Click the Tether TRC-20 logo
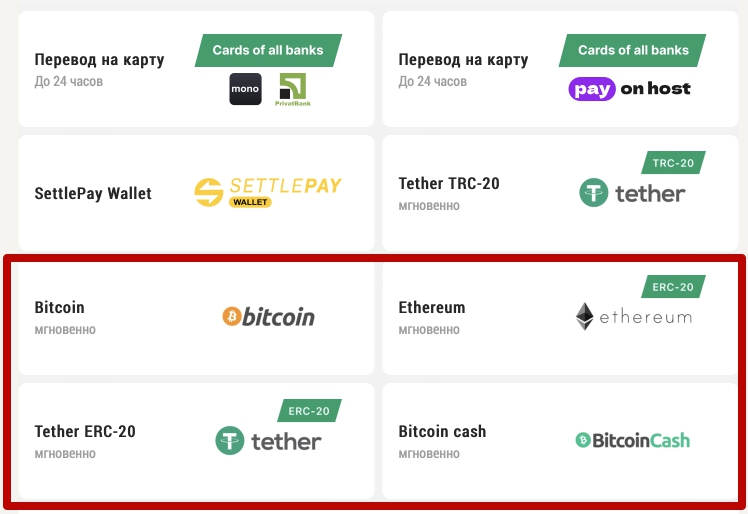The image size is (748, 514). pos(632,192)
